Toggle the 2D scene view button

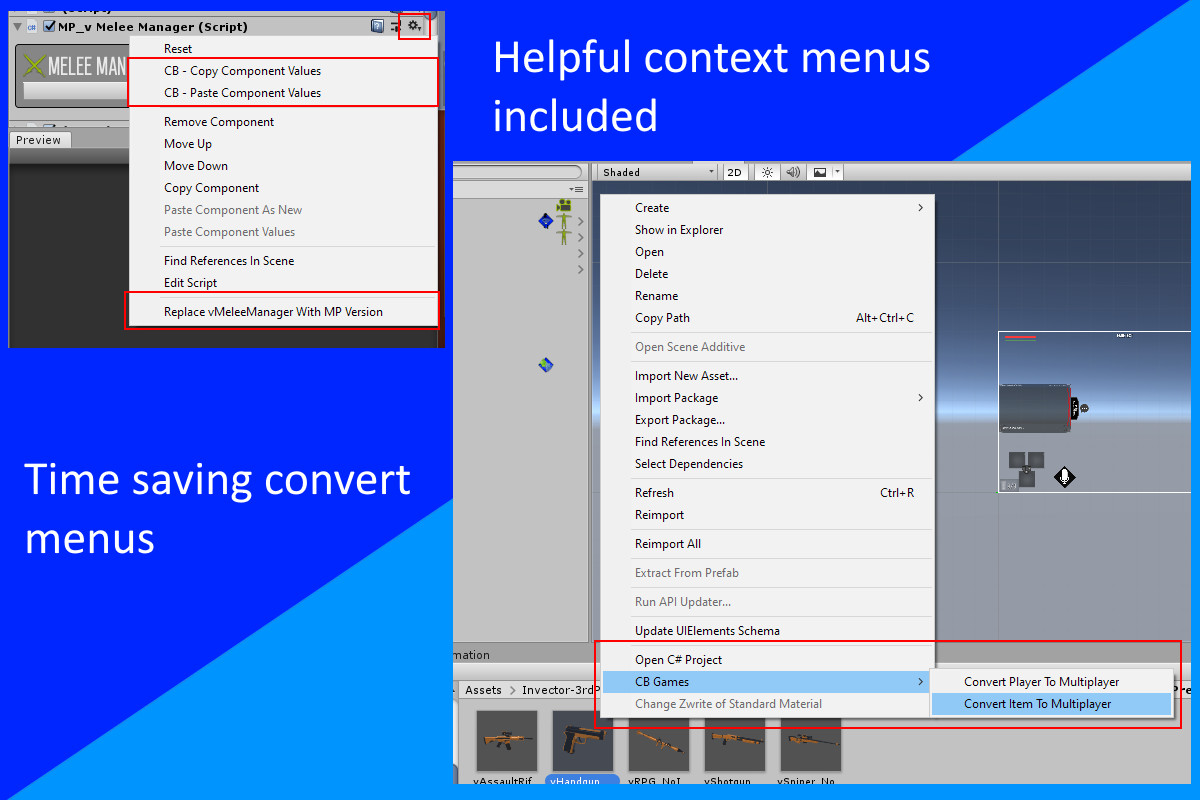(735, 172)
